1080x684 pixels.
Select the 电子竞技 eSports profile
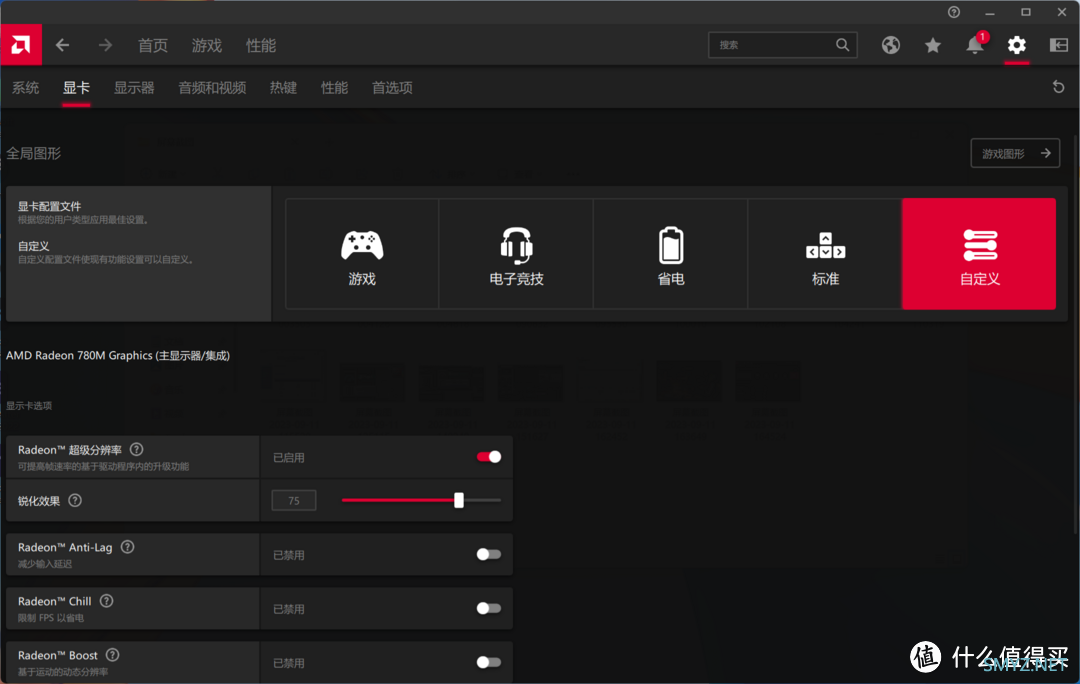(x=516, y=253)
